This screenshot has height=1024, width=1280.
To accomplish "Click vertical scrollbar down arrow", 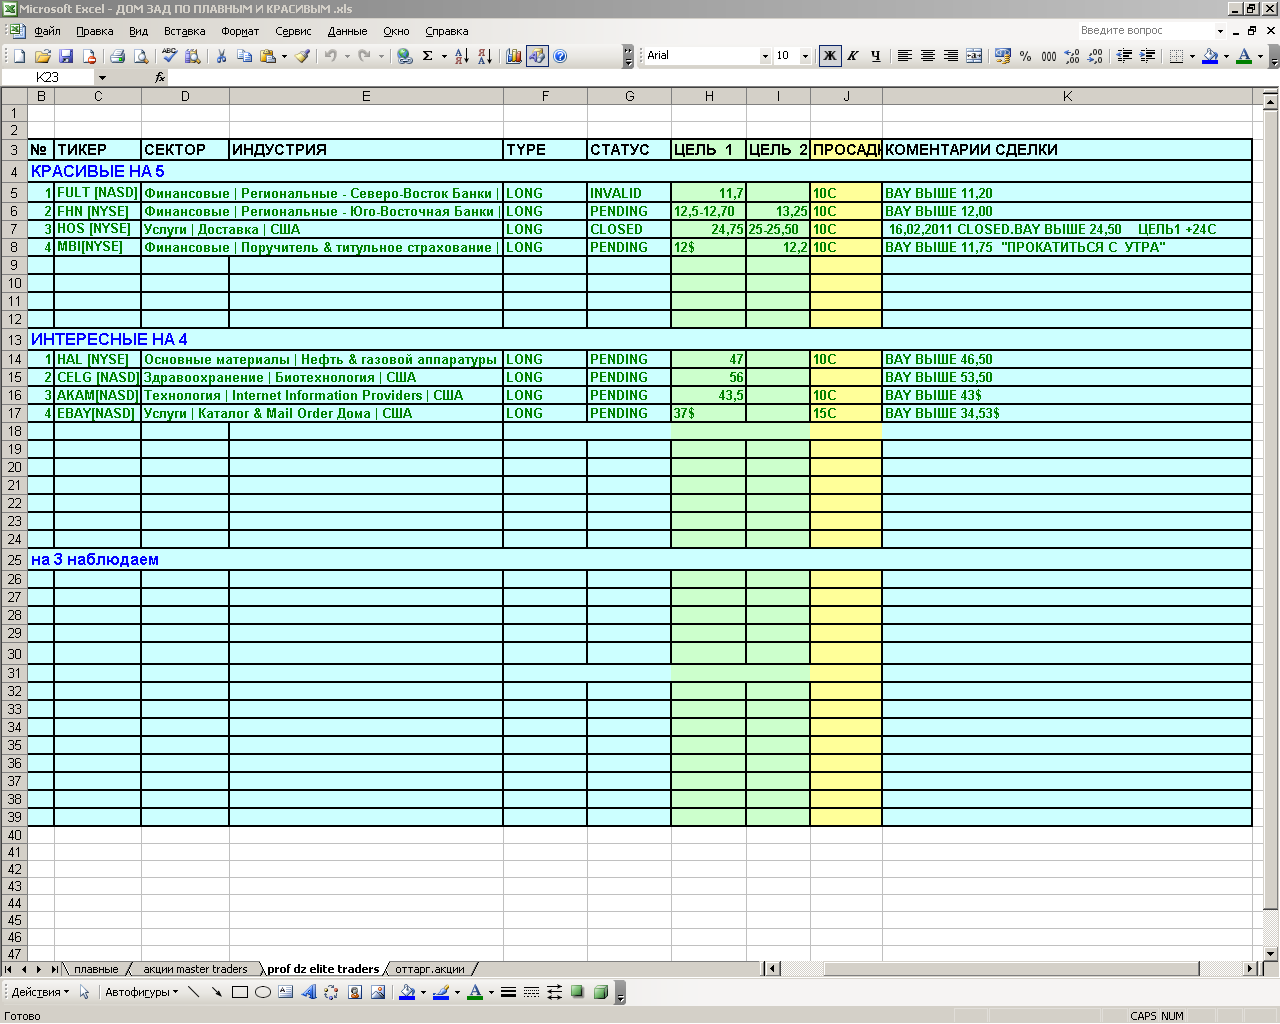I will [x=1271, y=953].
